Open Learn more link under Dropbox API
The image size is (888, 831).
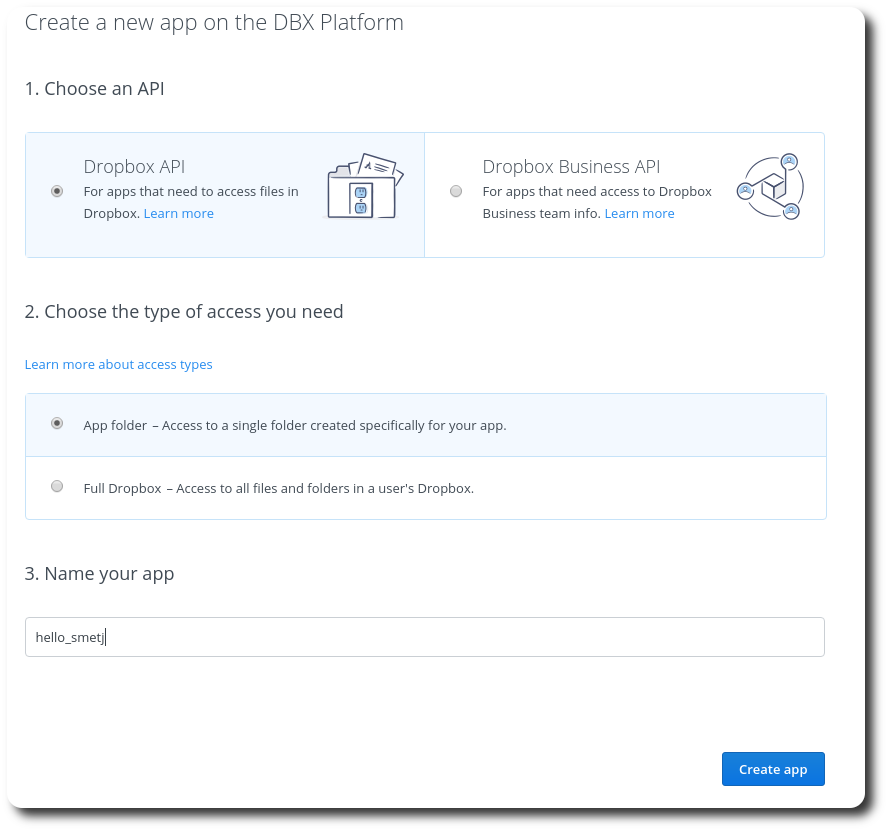pos(178,214)
